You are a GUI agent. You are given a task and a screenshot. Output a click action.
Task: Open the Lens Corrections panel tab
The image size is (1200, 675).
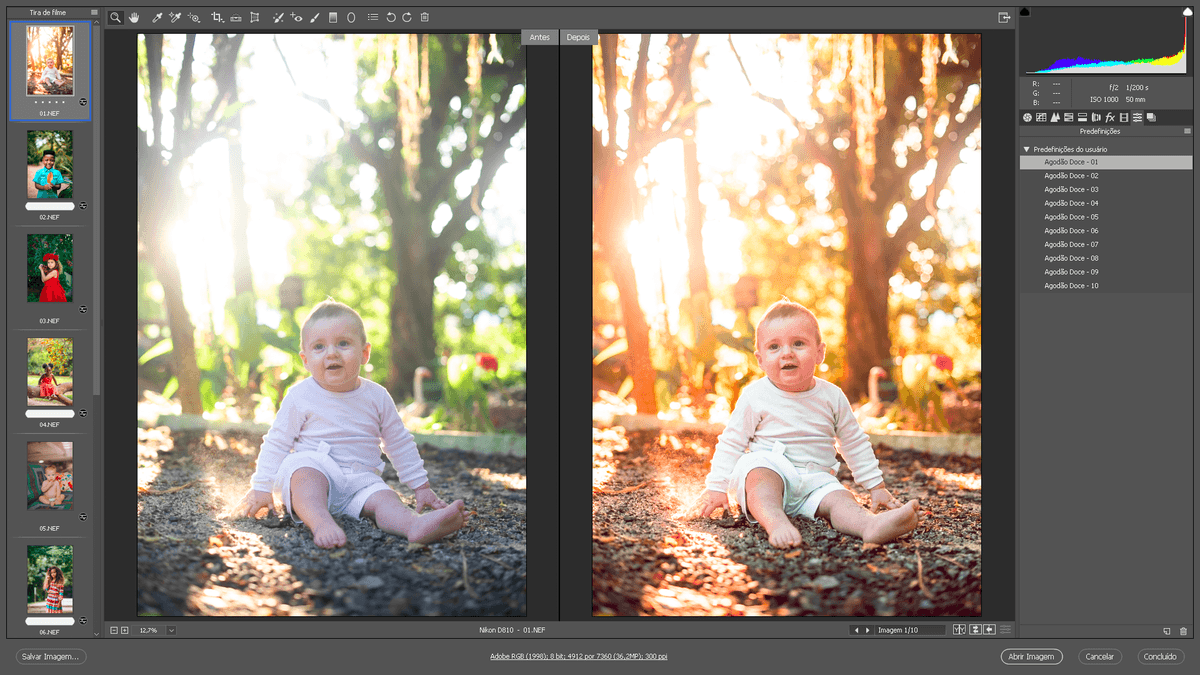1096,117
